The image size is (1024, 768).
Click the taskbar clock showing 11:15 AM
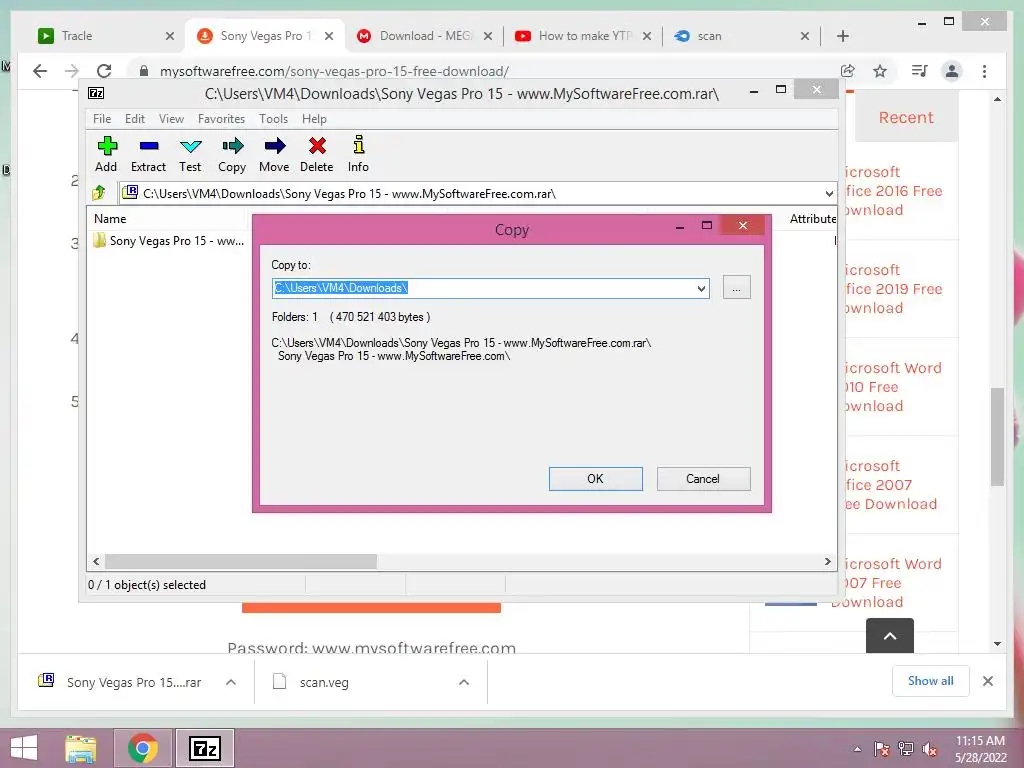coord(980,748)
